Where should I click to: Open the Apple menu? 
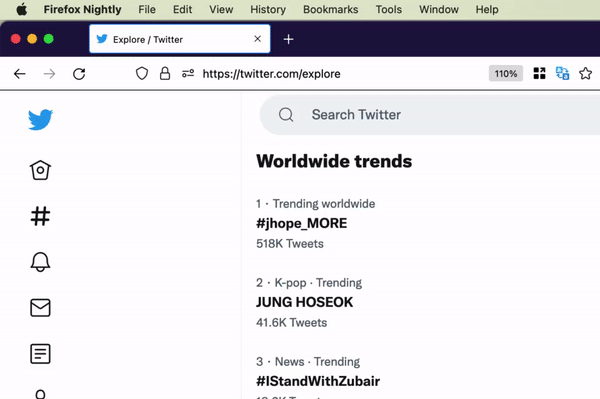22,9
